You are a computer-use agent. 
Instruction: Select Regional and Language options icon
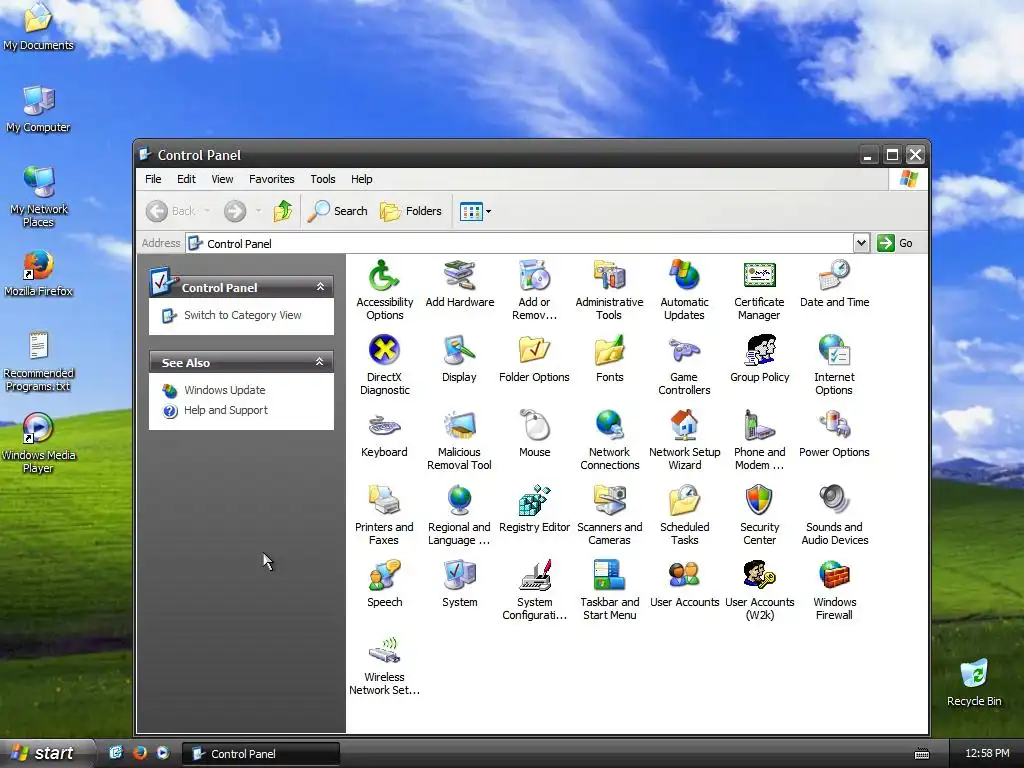459,515
